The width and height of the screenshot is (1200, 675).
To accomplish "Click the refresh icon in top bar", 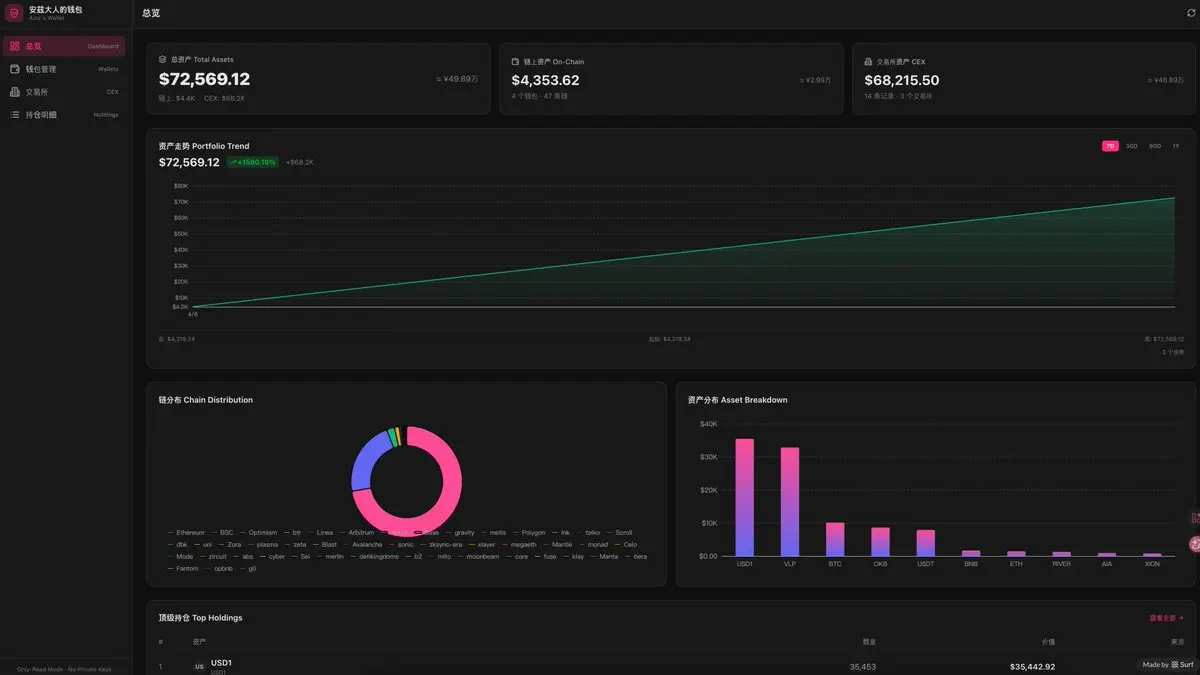I will [1190, 13].
